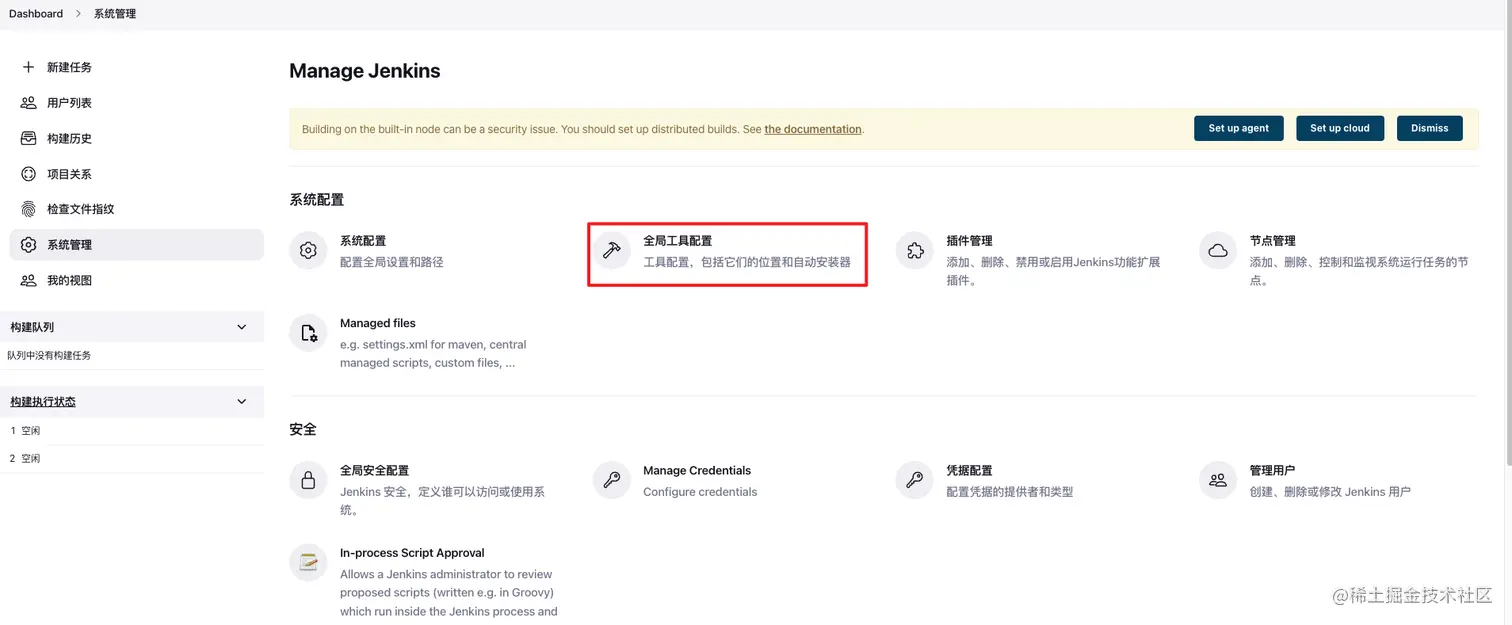This screenshot has width=1512, height=625.
Task: Click the file-gear icon for Managed files
Action: click(308, 333)
